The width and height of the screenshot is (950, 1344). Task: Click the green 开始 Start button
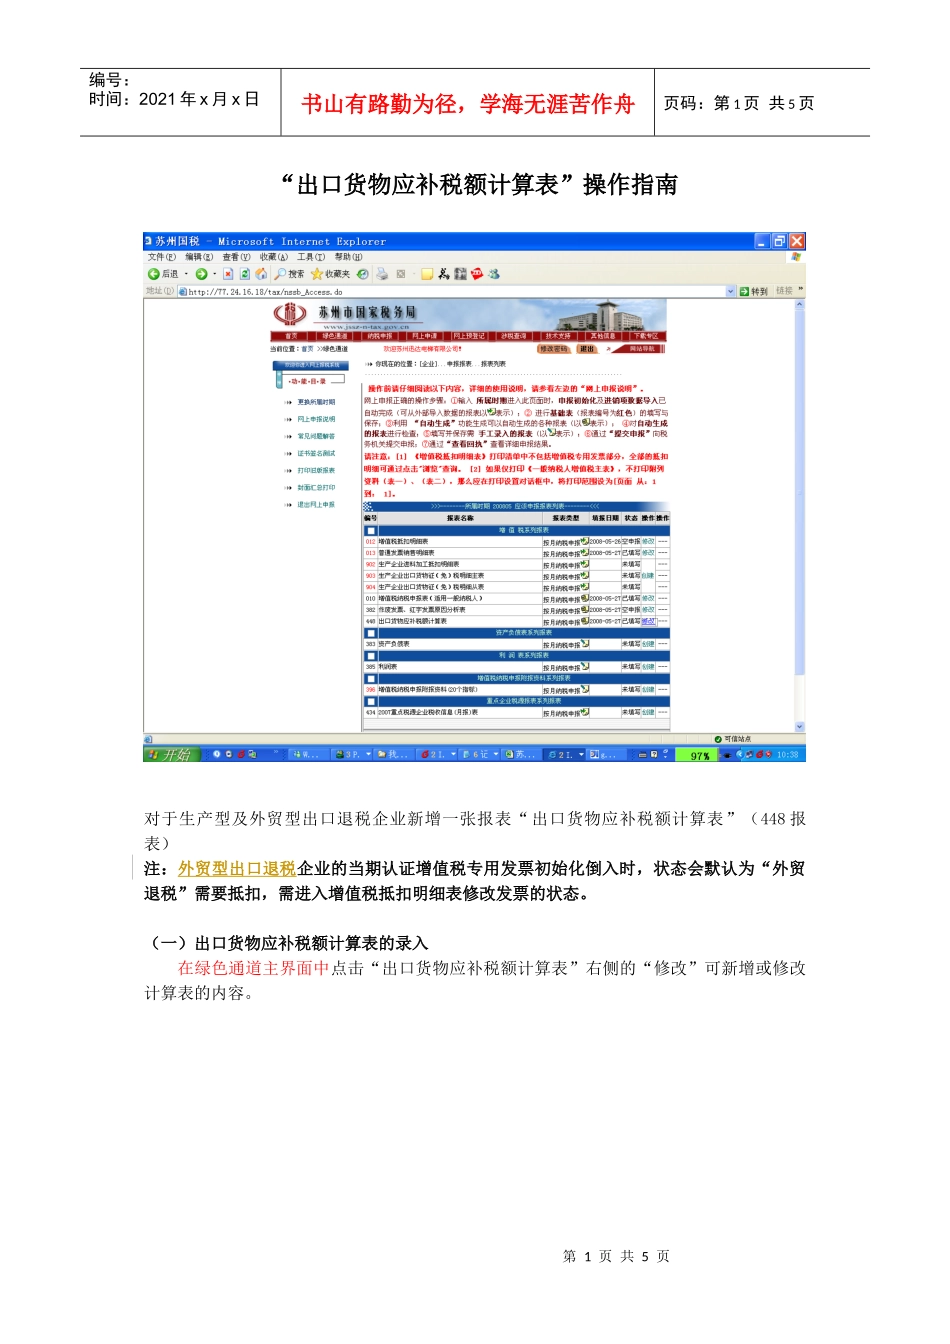[x=172, y=754]
